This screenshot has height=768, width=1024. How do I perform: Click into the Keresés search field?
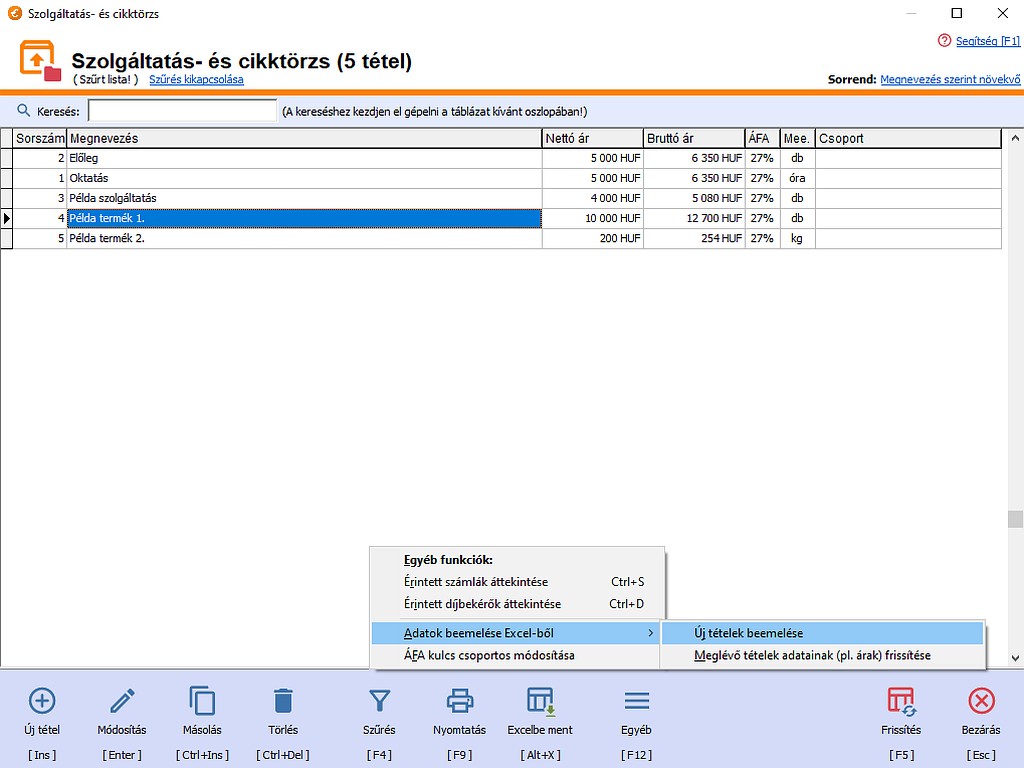coord(182,111)
